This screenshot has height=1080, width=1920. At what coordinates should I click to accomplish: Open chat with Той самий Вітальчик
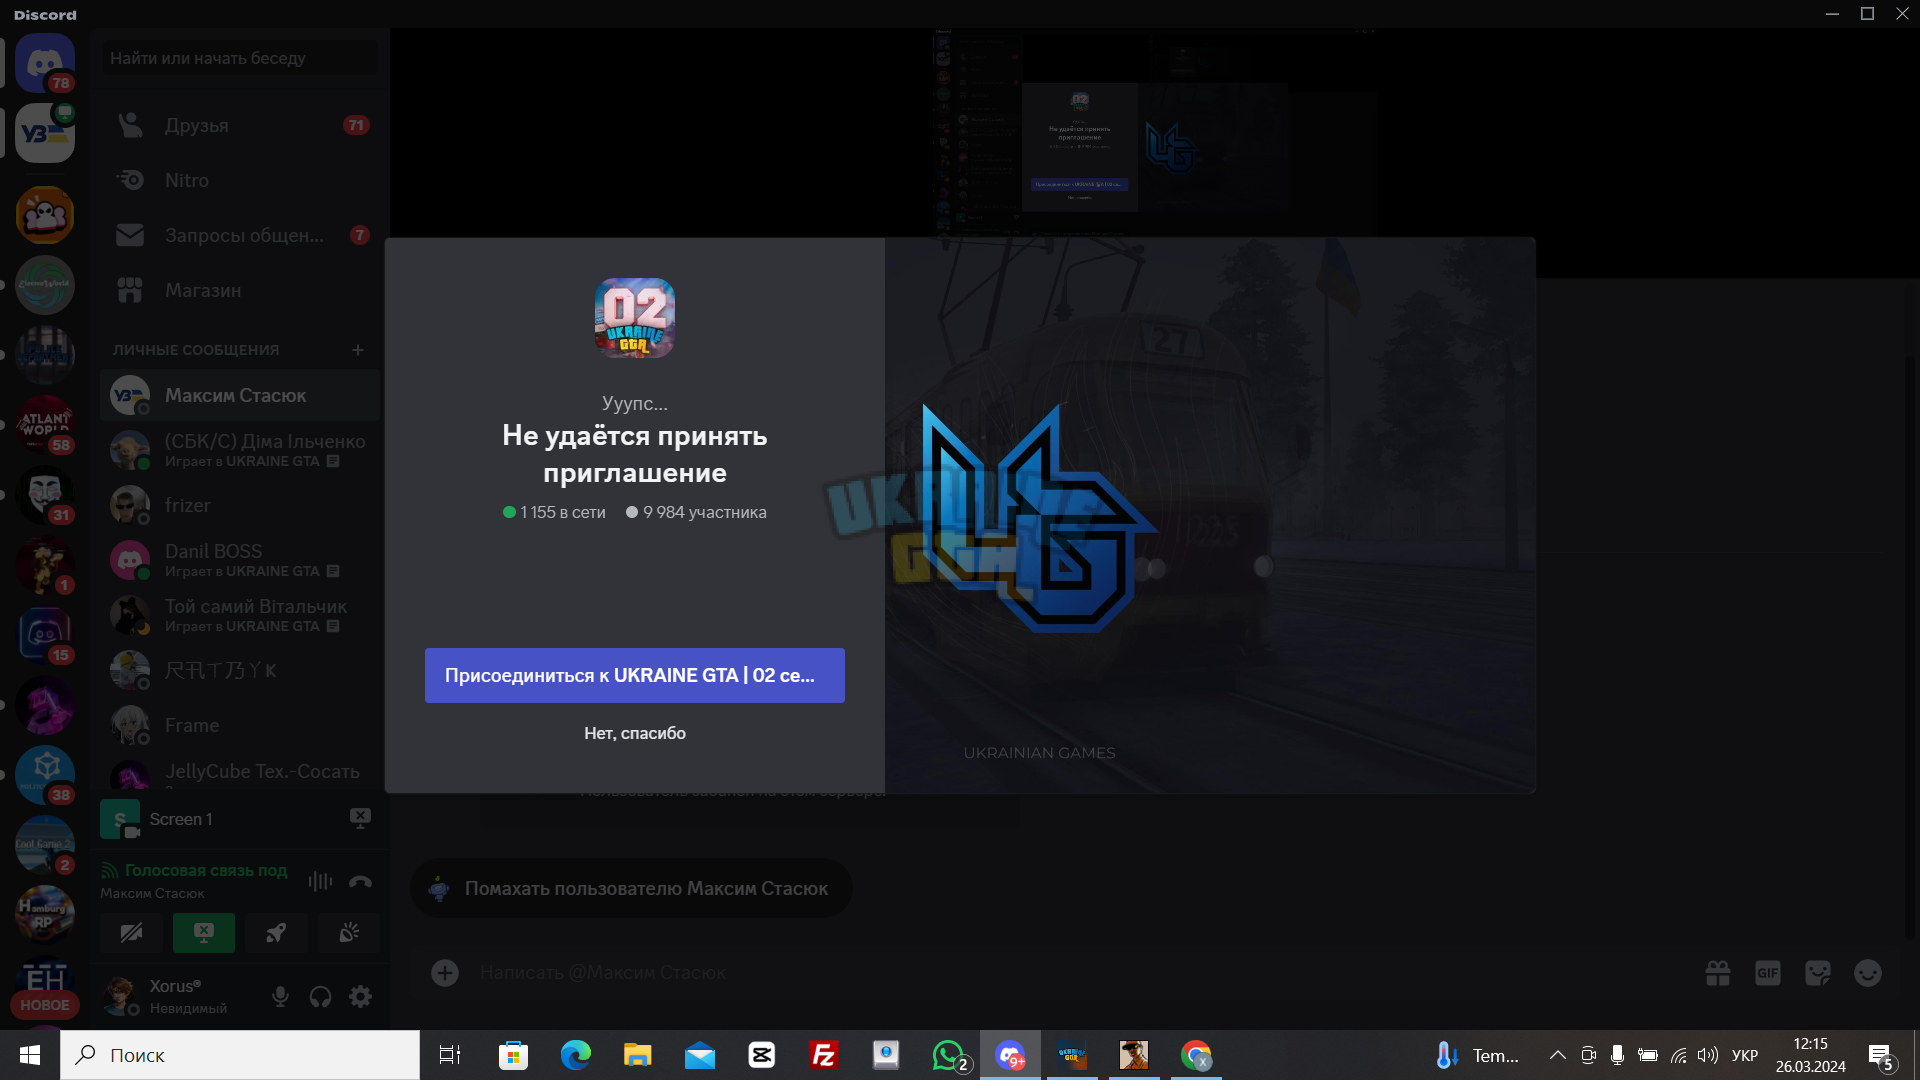[x=240, y=615]
